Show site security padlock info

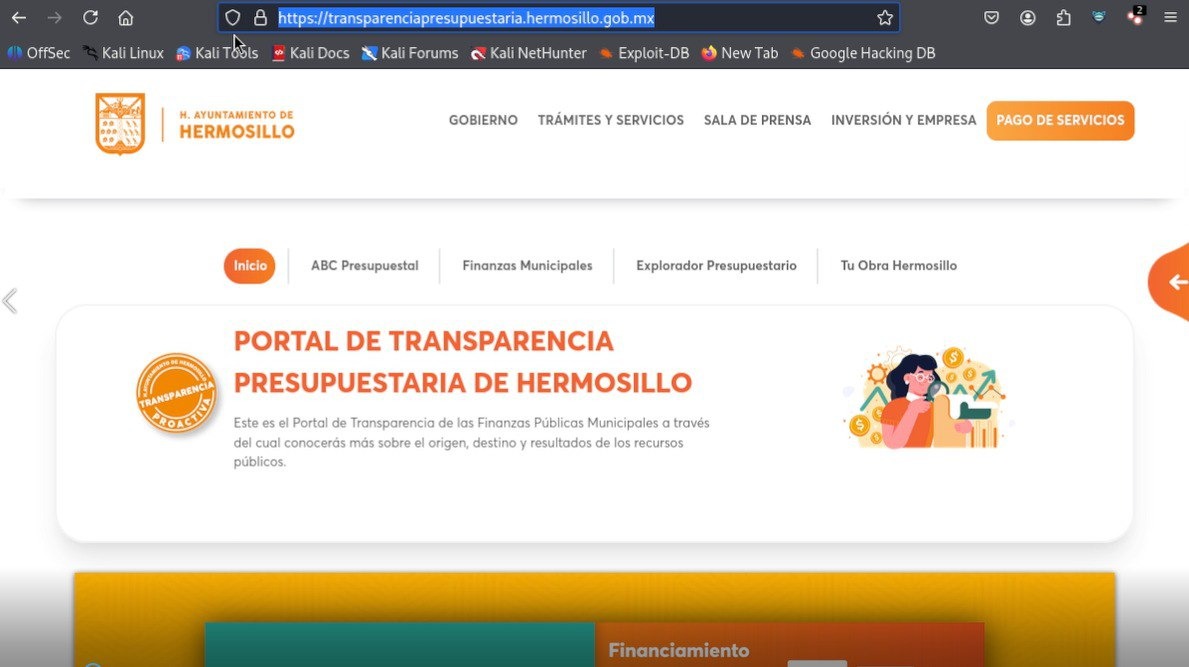[x=260, y=18]
